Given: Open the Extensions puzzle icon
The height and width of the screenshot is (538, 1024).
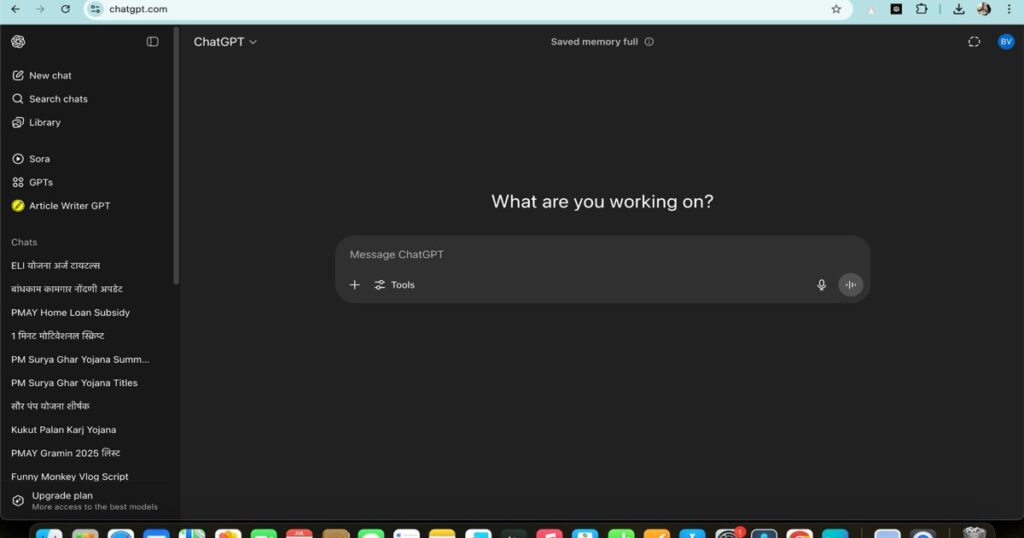Looking at the screenshot, I should pos(921,9).
